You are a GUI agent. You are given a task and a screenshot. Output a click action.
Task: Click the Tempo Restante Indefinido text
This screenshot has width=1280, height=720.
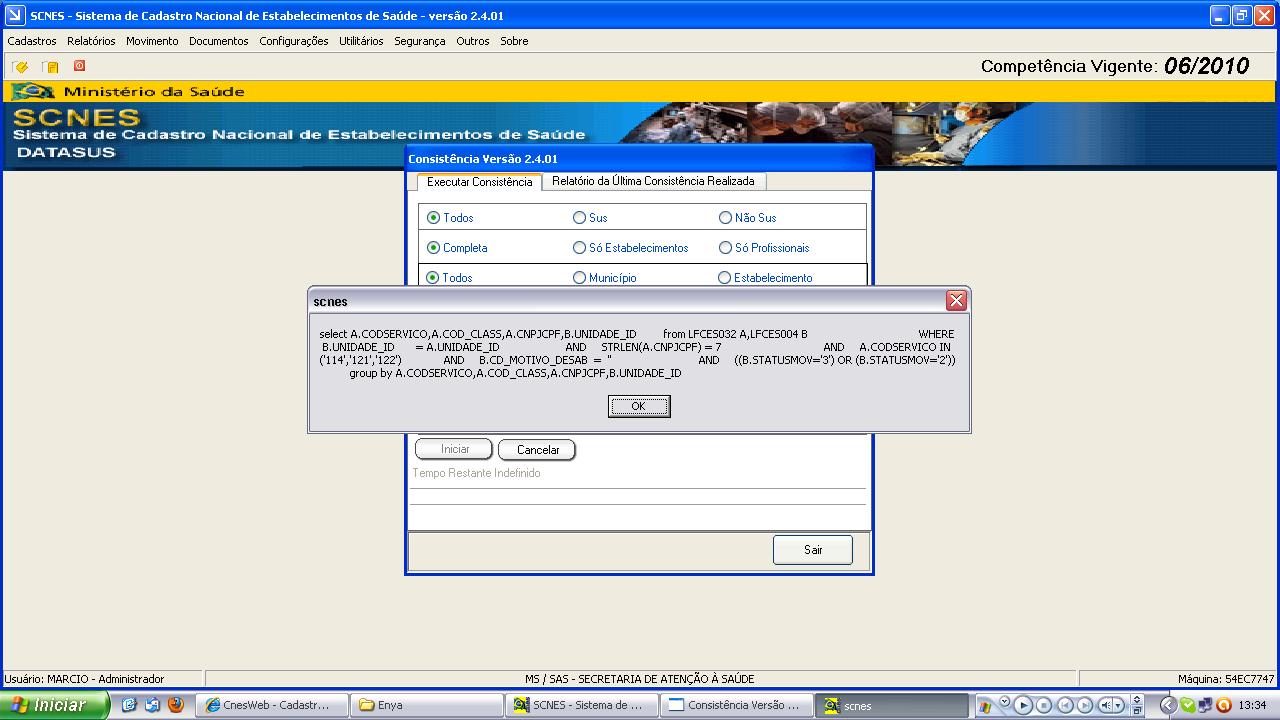click(476, 473)
